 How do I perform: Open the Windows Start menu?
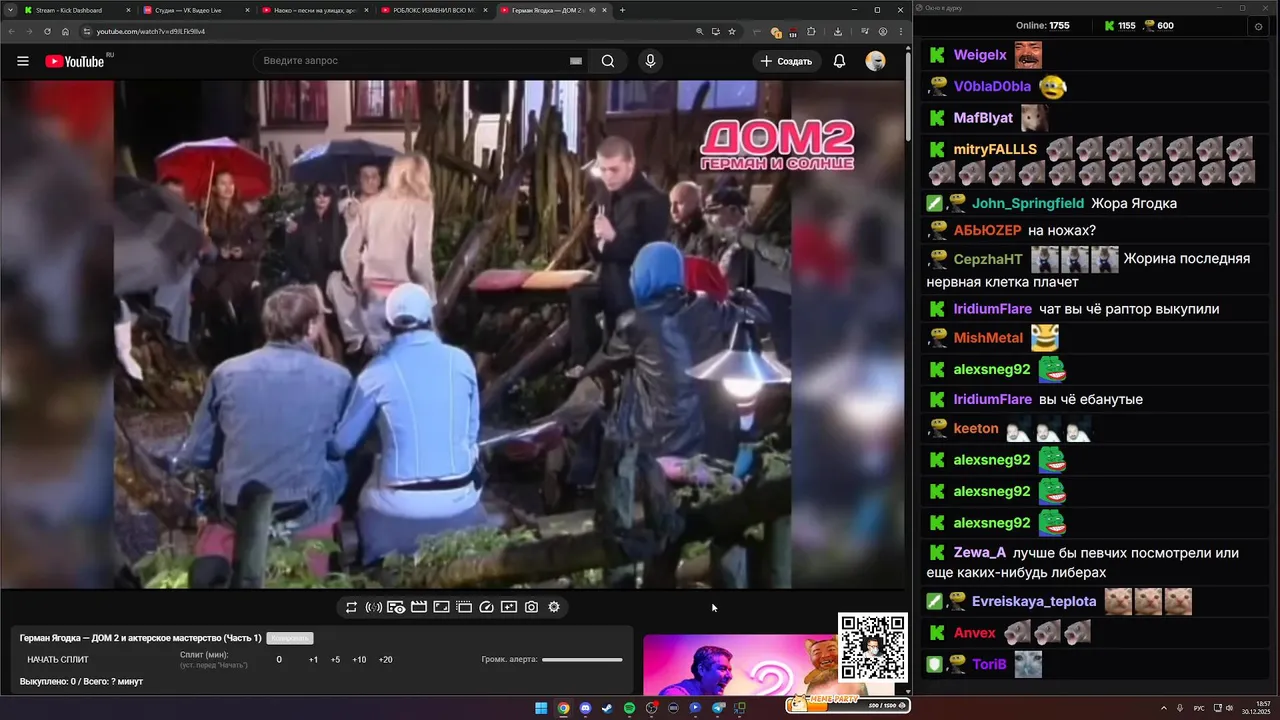541,708
